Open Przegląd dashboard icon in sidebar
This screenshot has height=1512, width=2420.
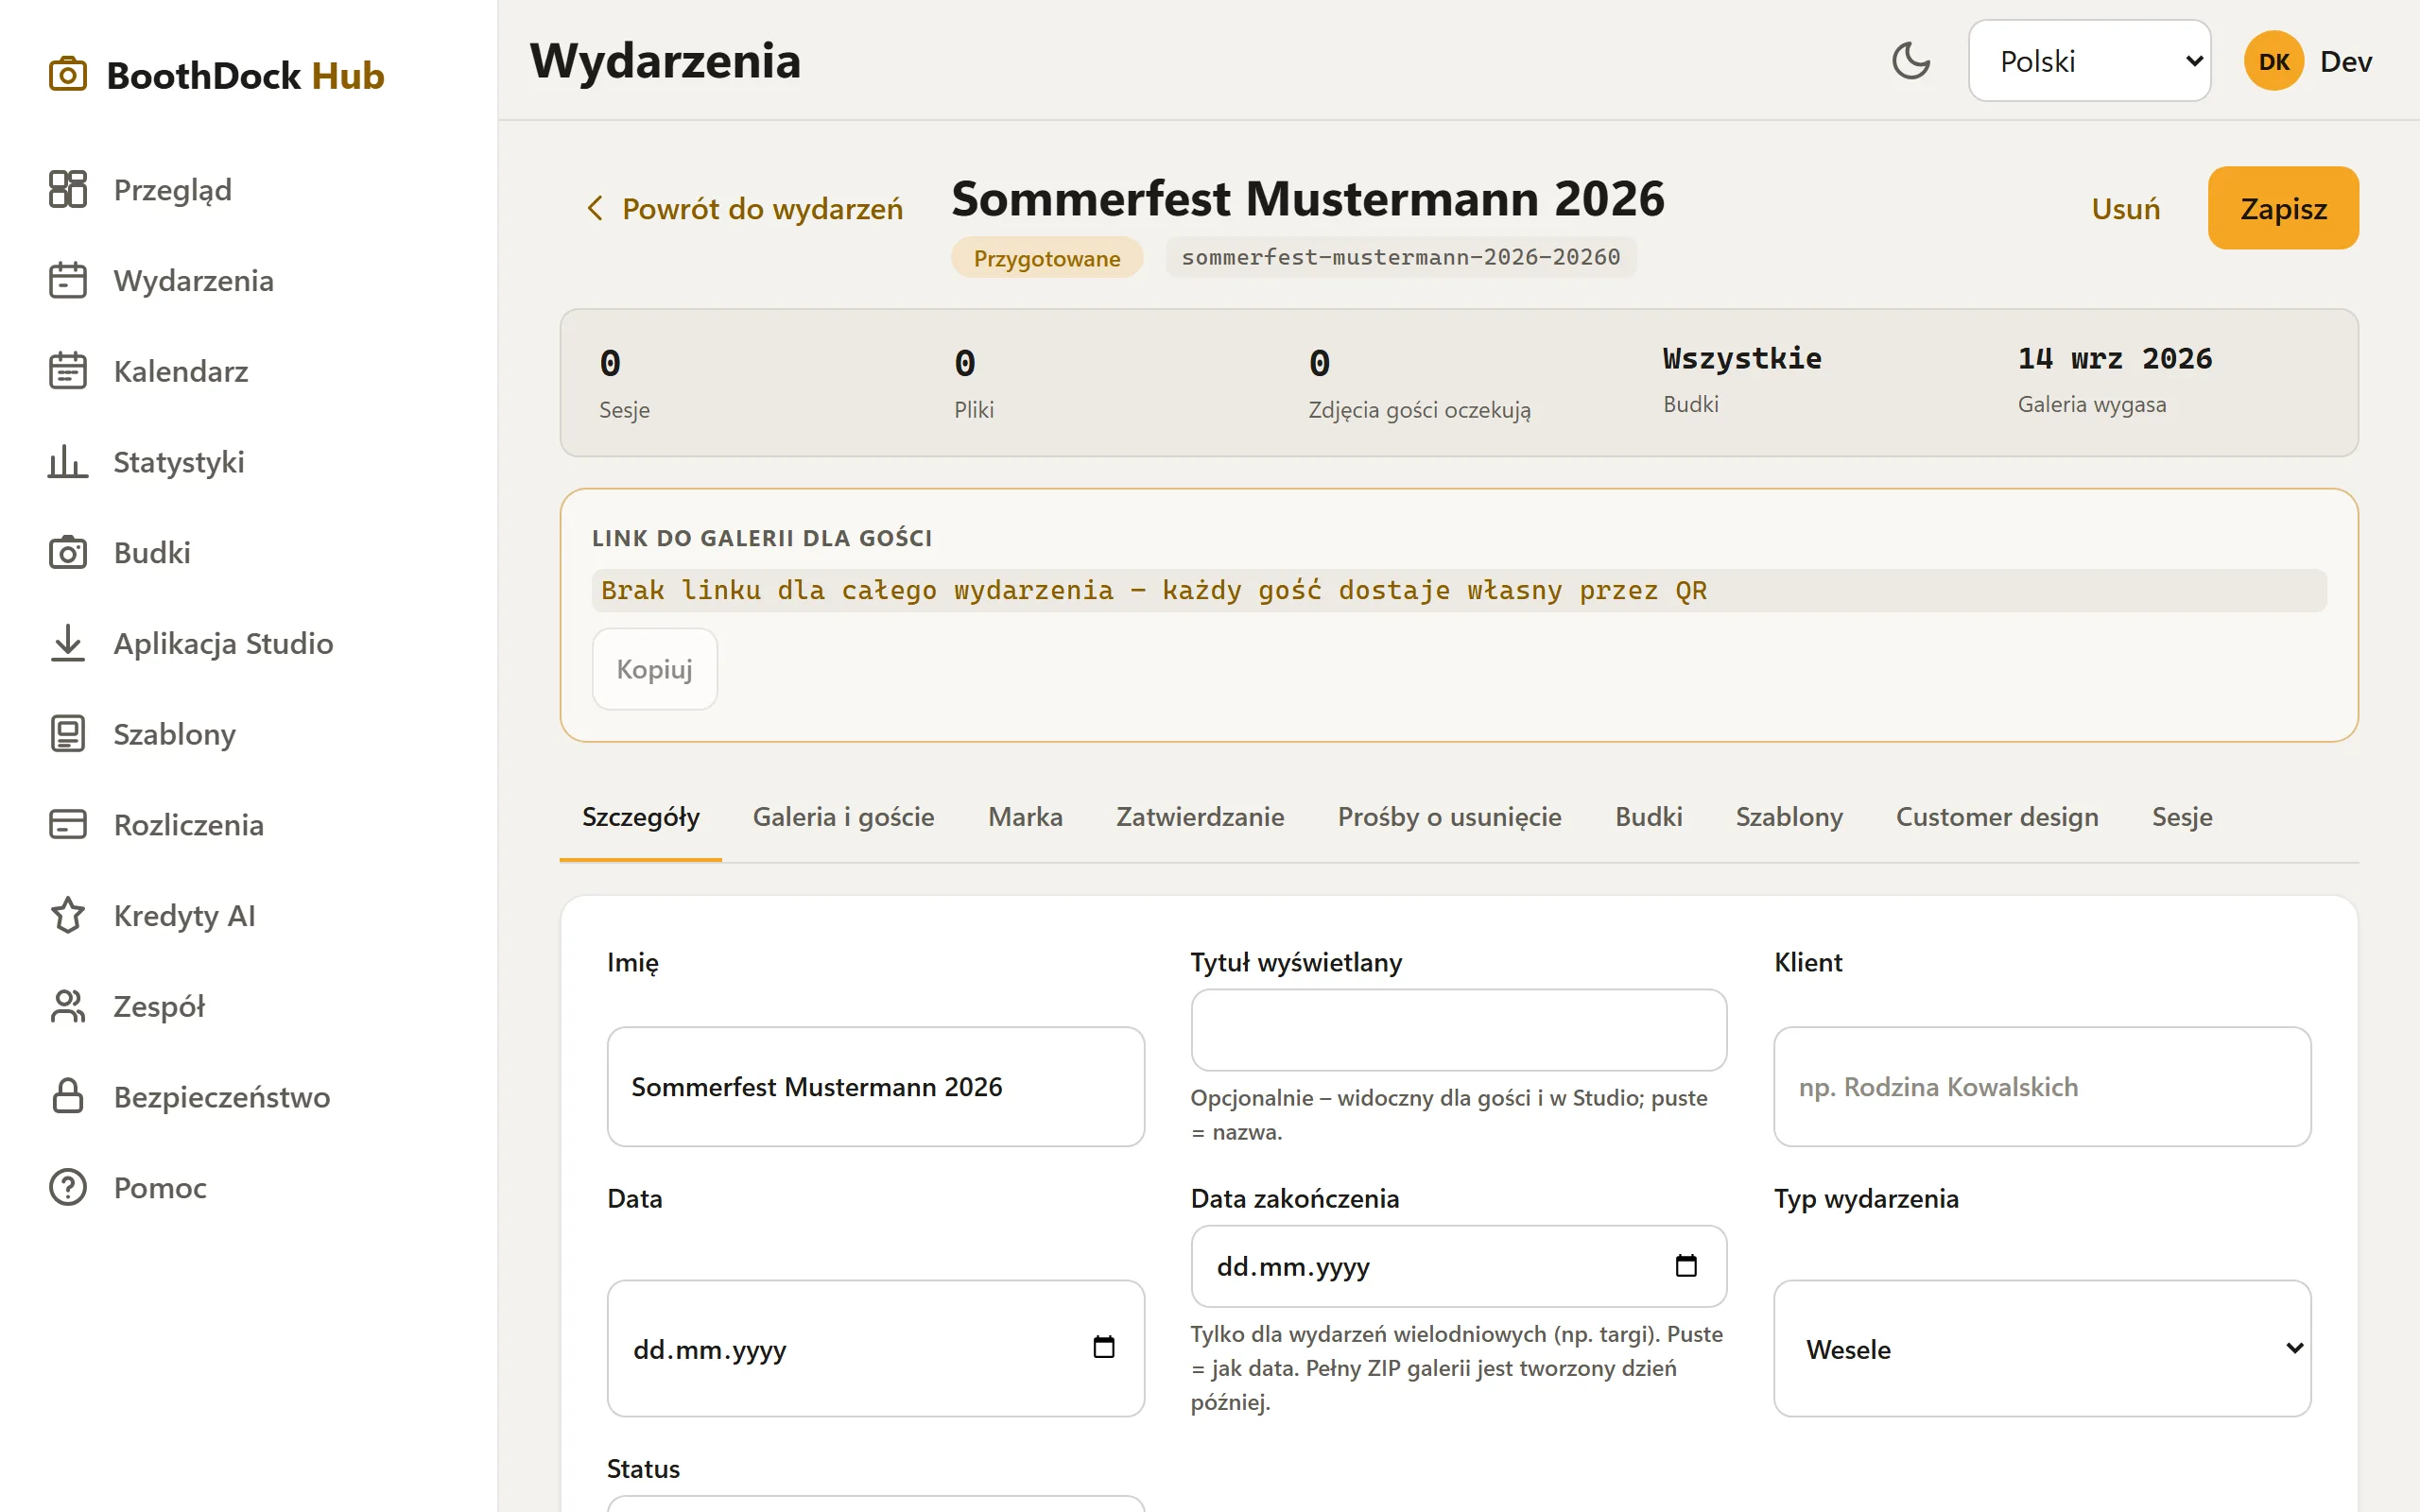[68, 189]
